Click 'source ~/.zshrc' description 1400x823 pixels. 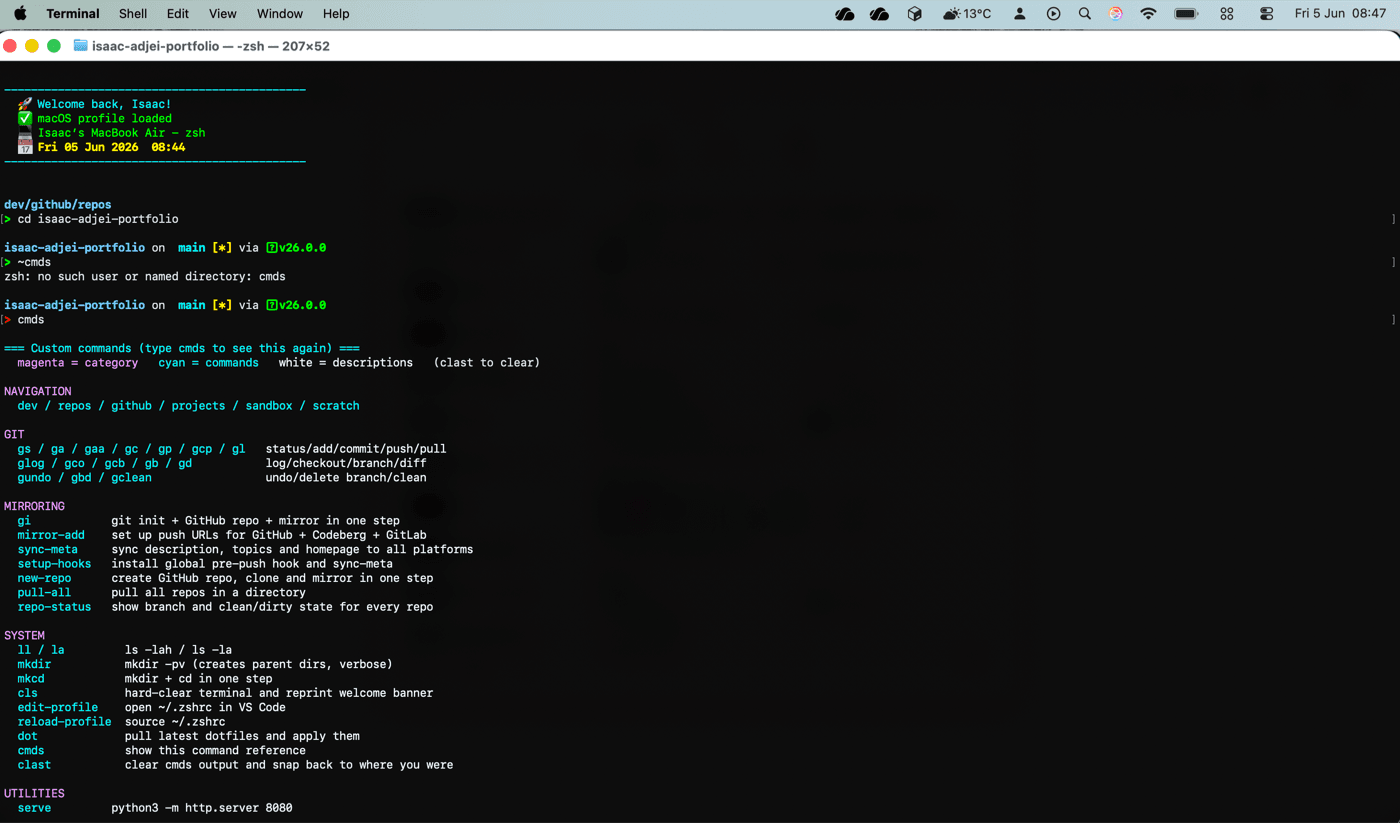tap(175, 721)
